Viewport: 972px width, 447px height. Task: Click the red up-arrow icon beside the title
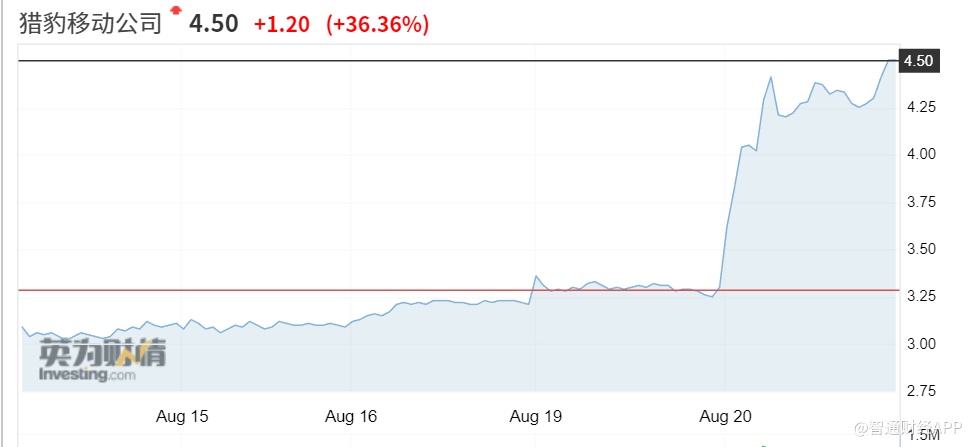[x=177, y=11]
